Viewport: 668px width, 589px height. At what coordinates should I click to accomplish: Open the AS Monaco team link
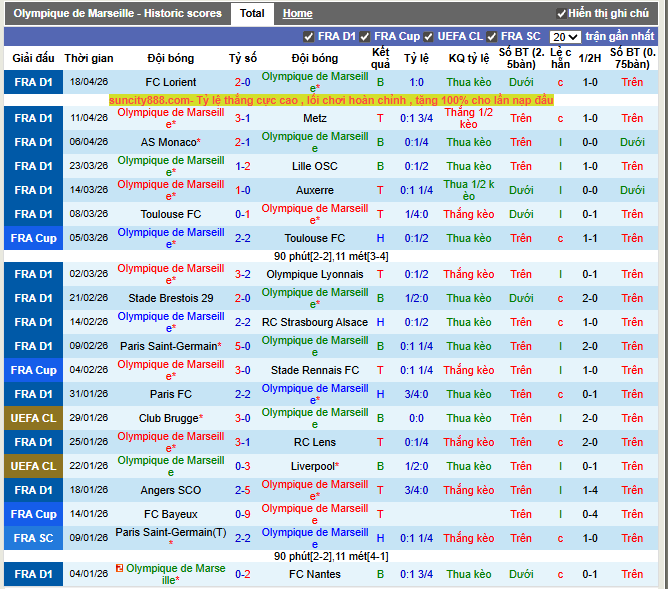point(168,142)
